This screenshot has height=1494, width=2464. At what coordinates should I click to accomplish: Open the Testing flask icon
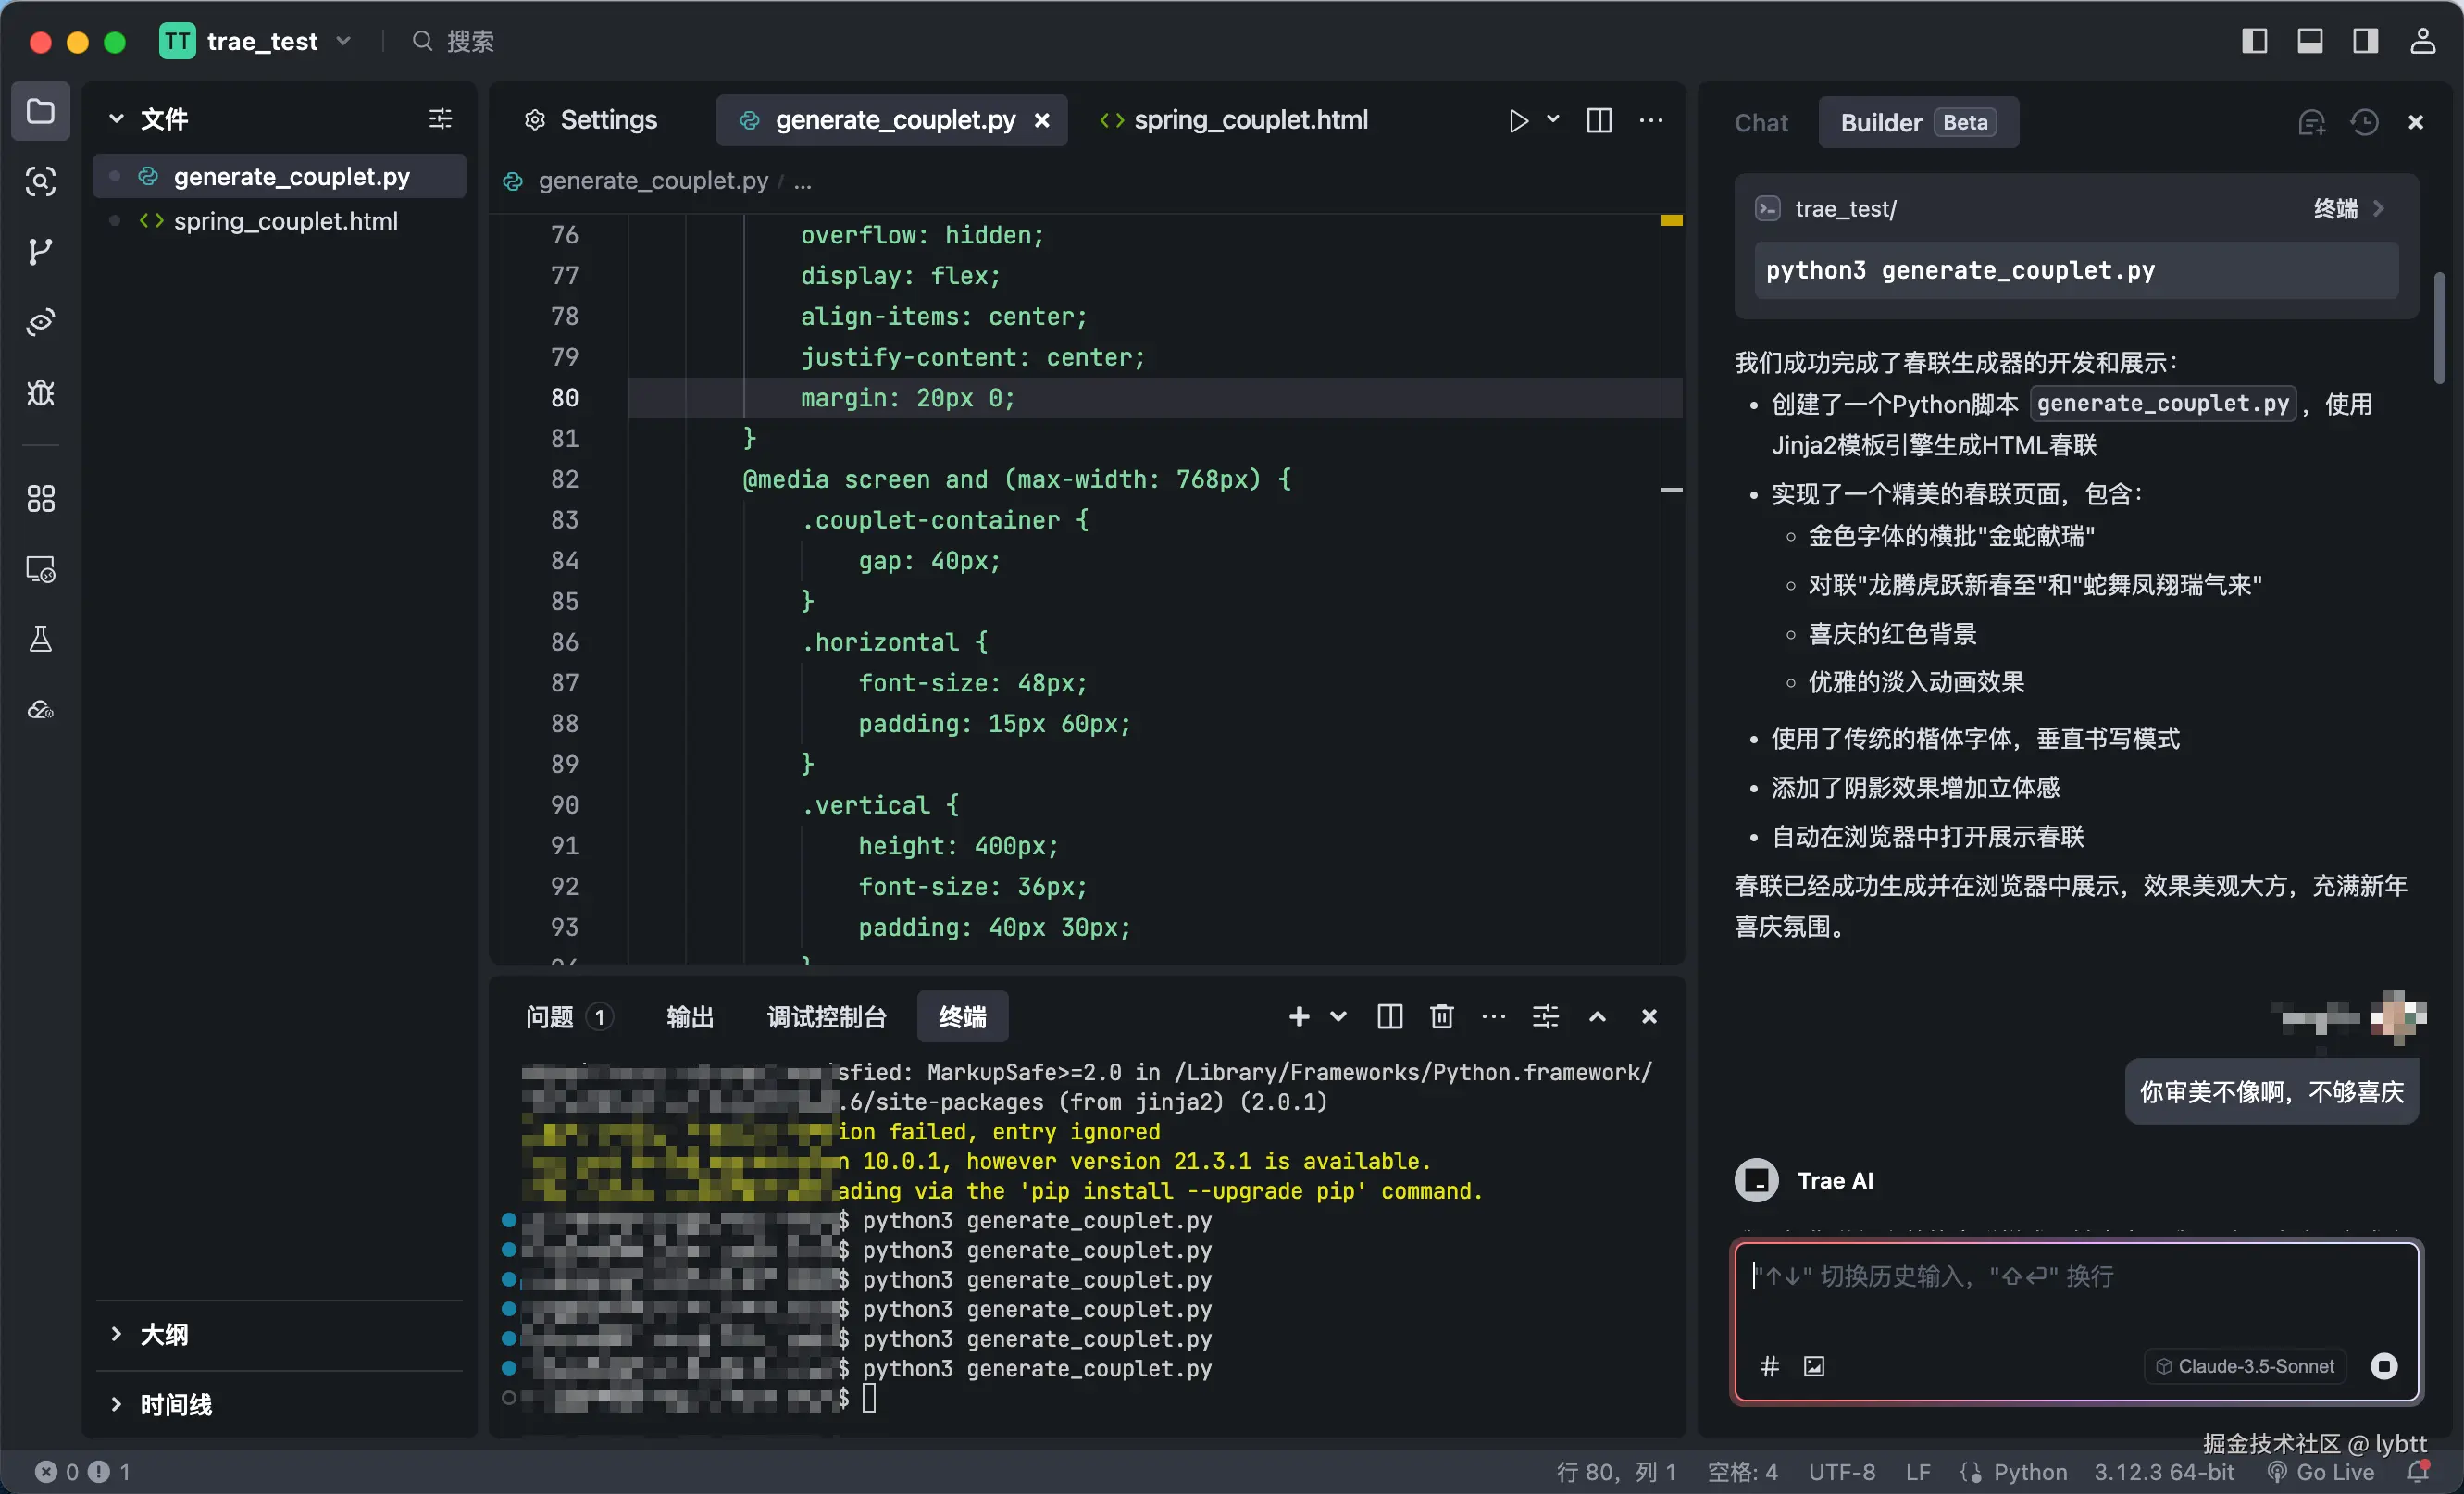click(x=40, y=639)
